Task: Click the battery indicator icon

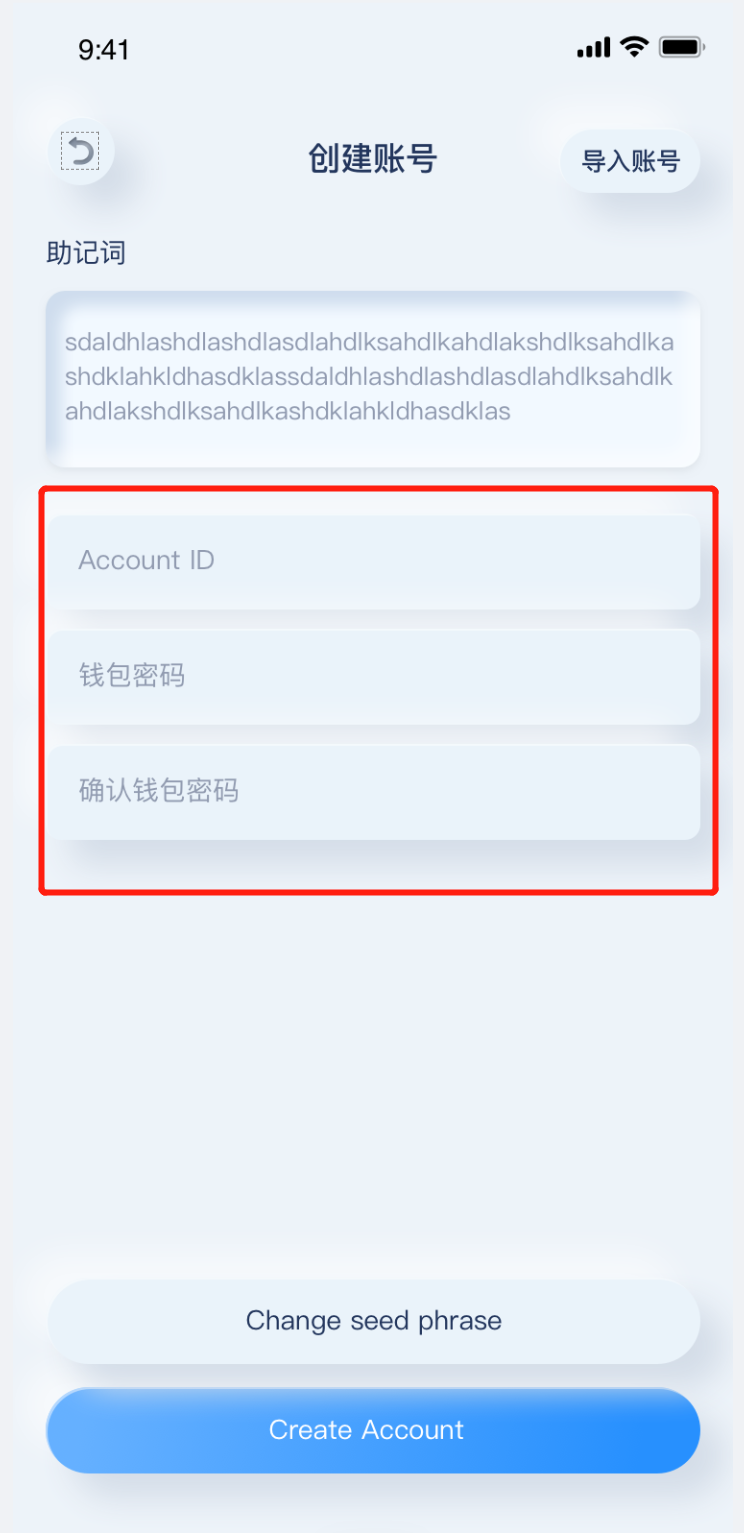Action: coord(683,47)
